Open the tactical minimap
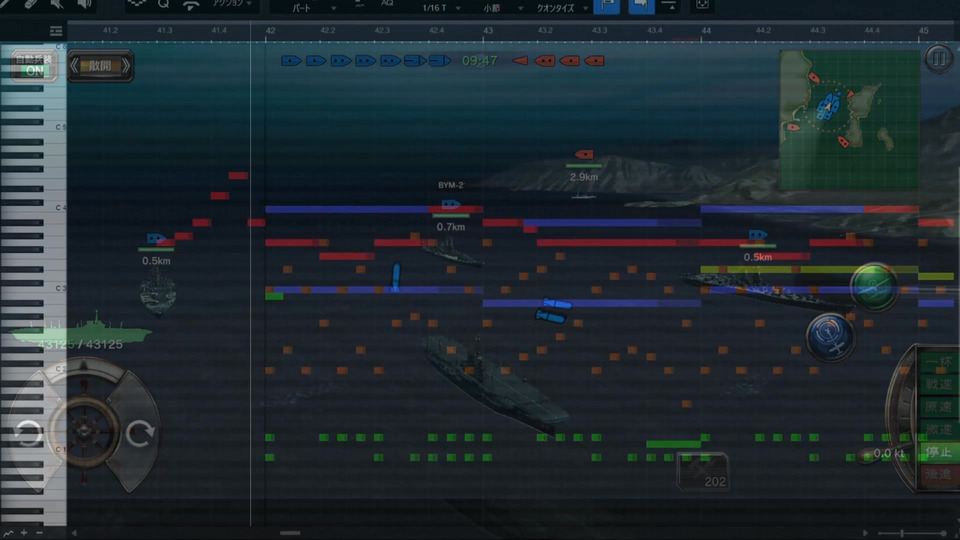960x540 pixels. click(x=849, y=119)
